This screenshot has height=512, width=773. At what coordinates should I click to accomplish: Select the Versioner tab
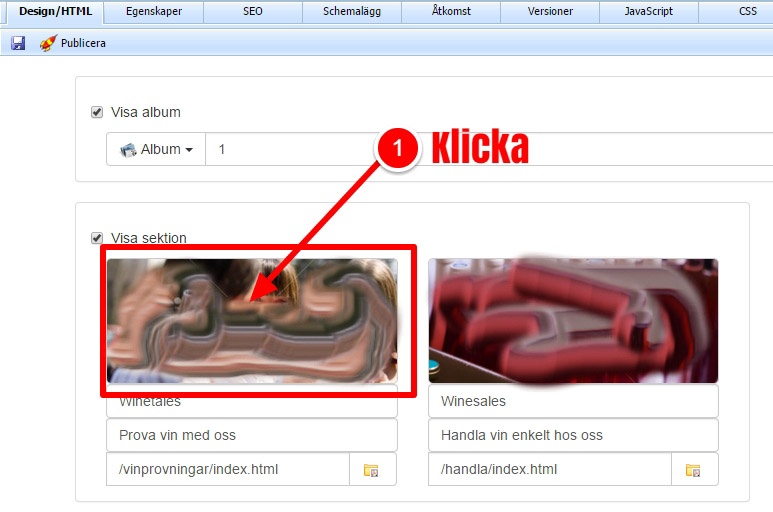coord(550,11)
